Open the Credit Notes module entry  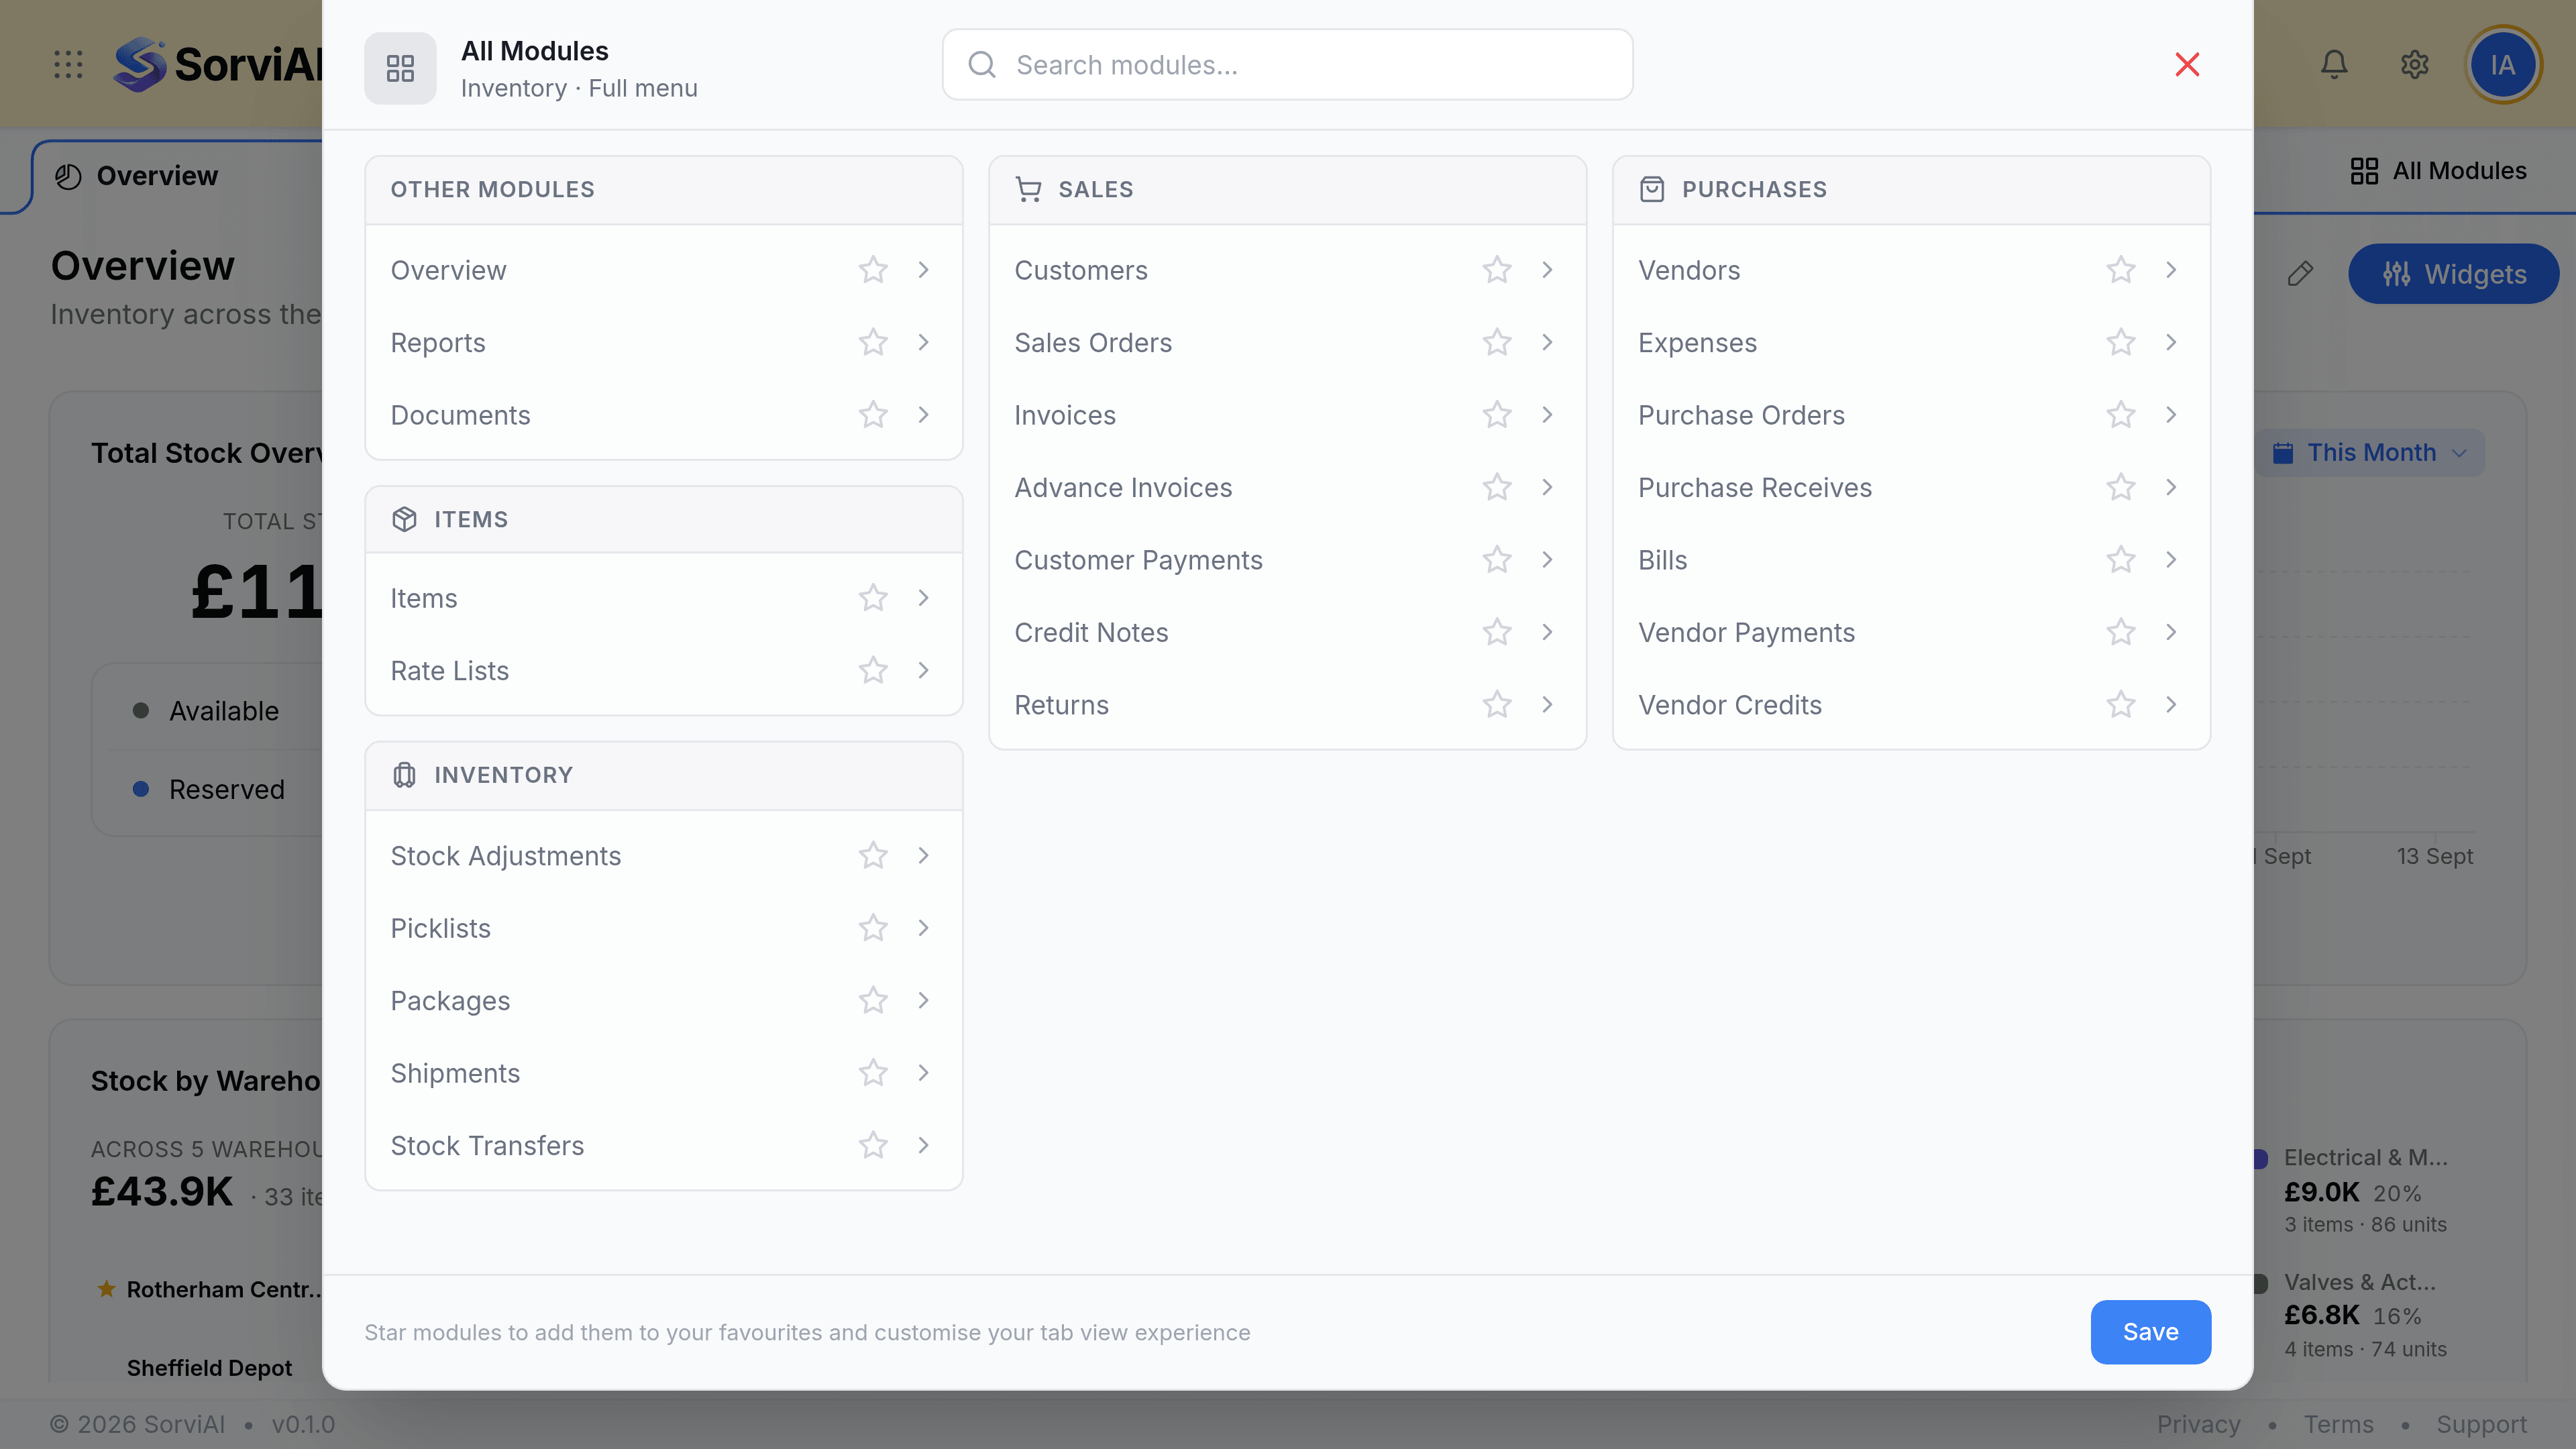pyautogui.click(x=1287, y=632)
